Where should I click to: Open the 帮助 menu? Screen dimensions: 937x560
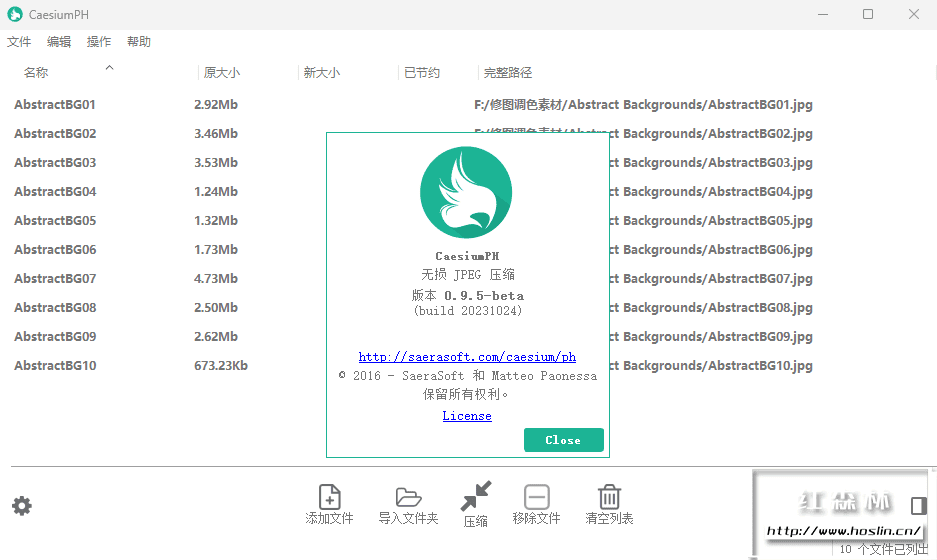[139, 42]
